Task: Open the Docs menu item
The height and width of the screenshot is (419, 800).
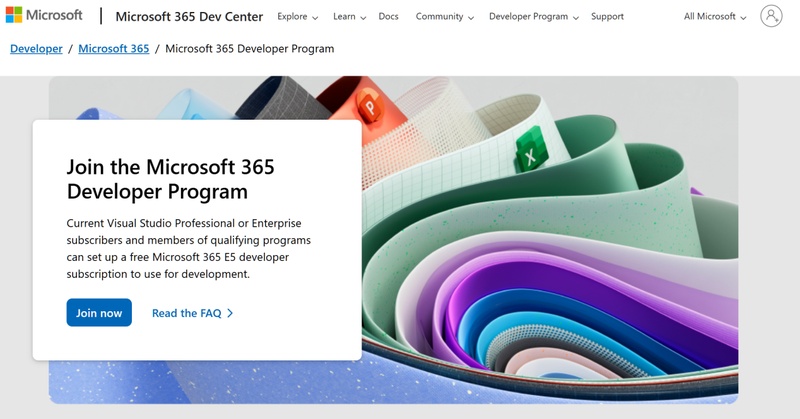Action: [388, 16]
